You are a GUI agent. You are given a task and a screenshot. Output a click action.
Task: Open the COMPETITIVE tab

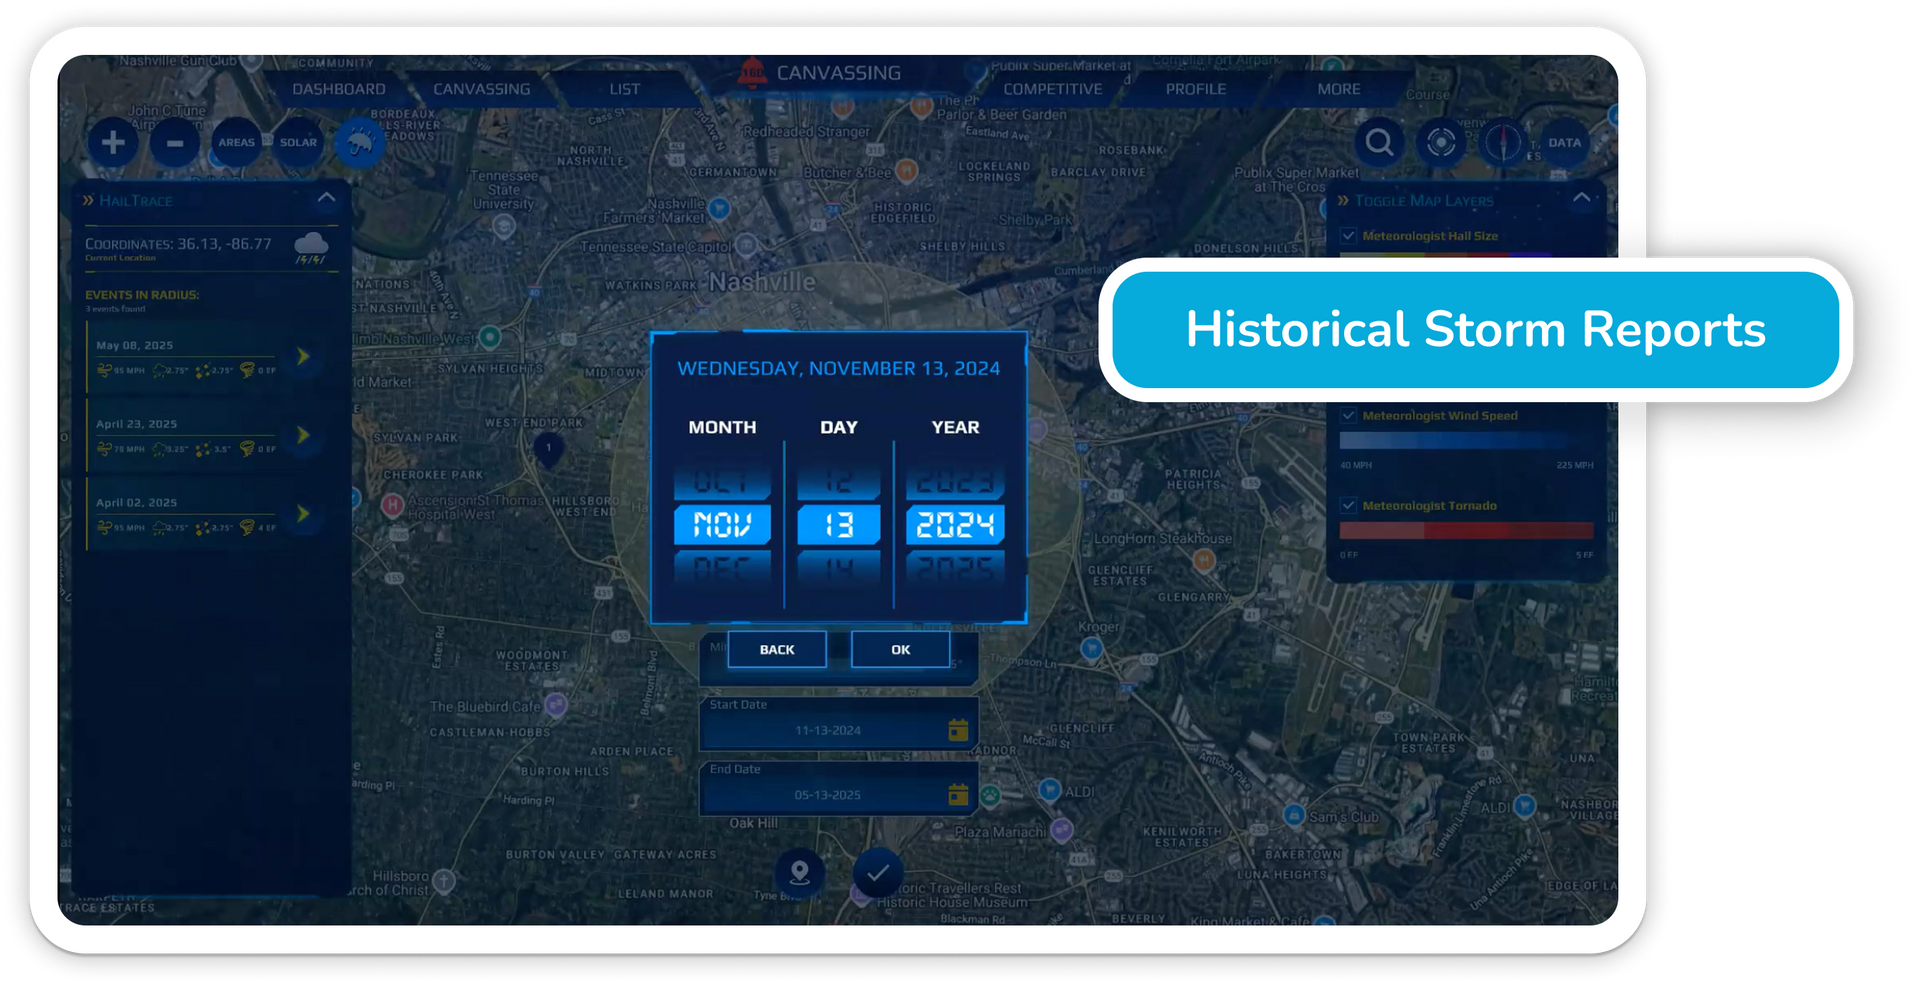[x=1053, y=89]
